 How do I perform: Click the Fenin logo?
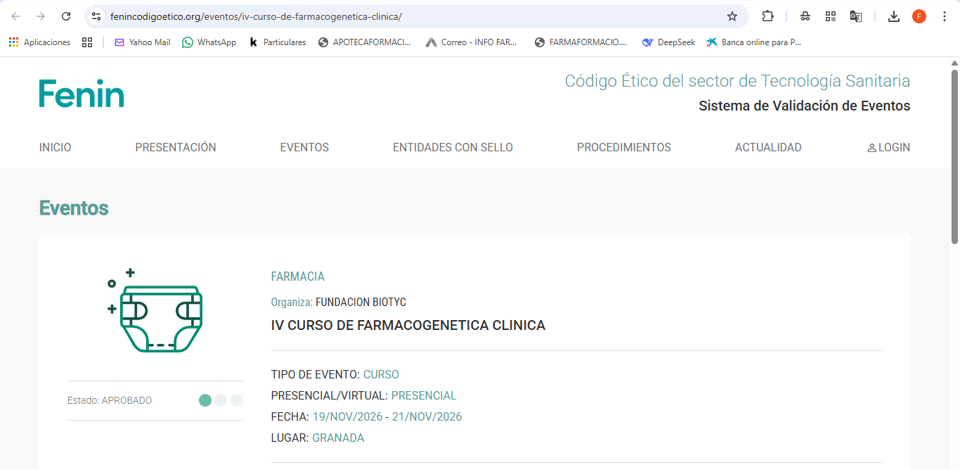[82, 93]
